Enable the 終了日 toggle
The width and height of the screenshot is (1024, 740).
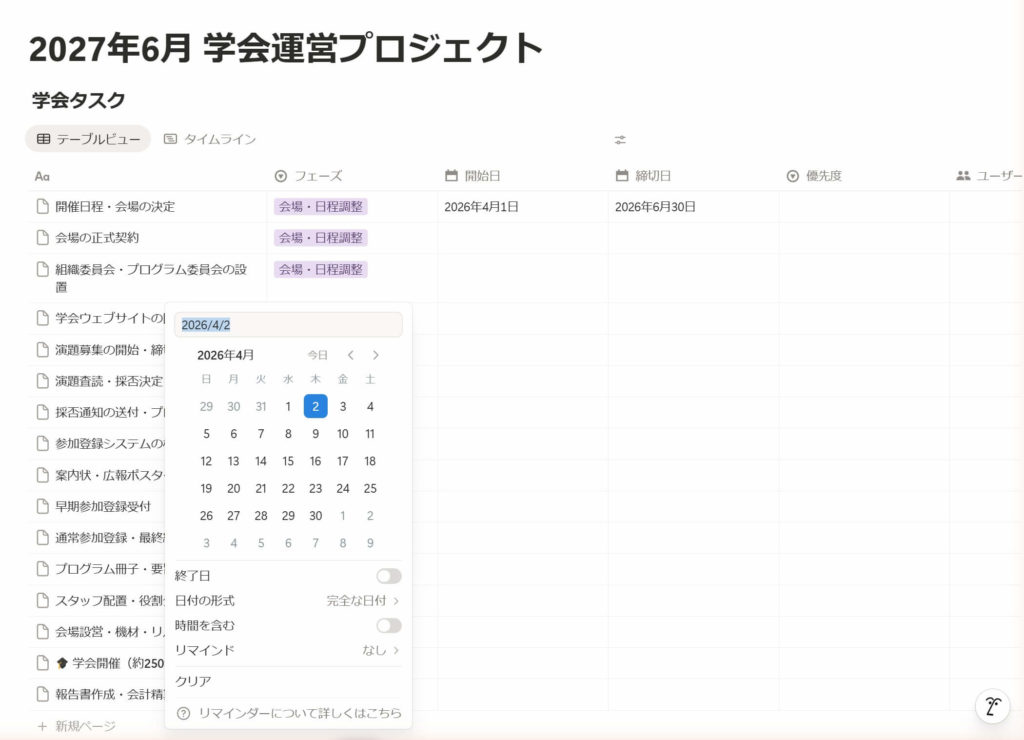388,576
